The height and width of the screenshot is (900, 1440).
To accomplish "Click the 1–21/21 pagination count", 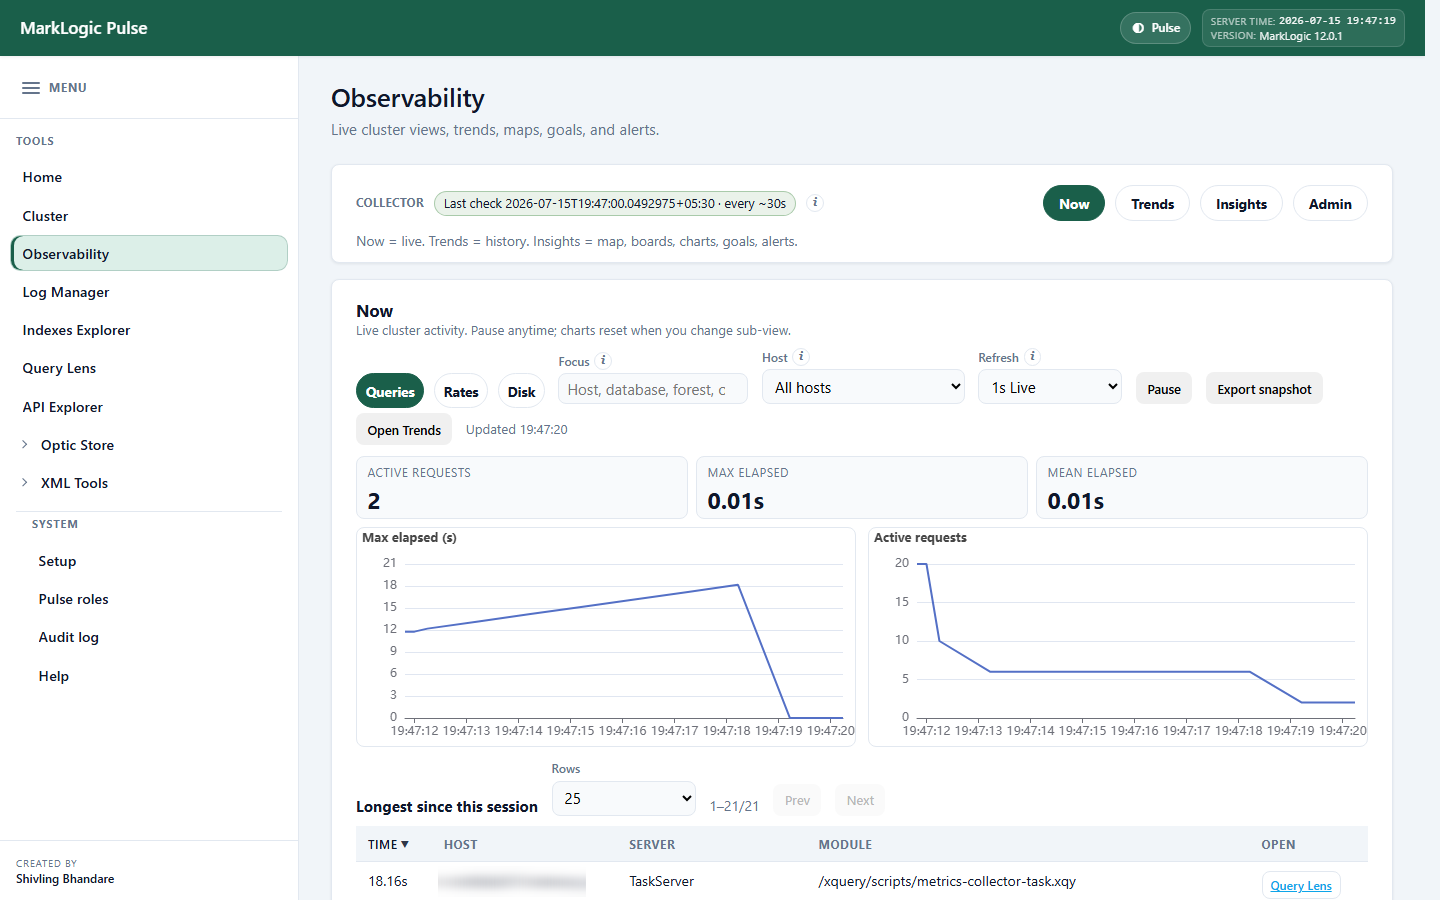I will (x=734, y=806).
